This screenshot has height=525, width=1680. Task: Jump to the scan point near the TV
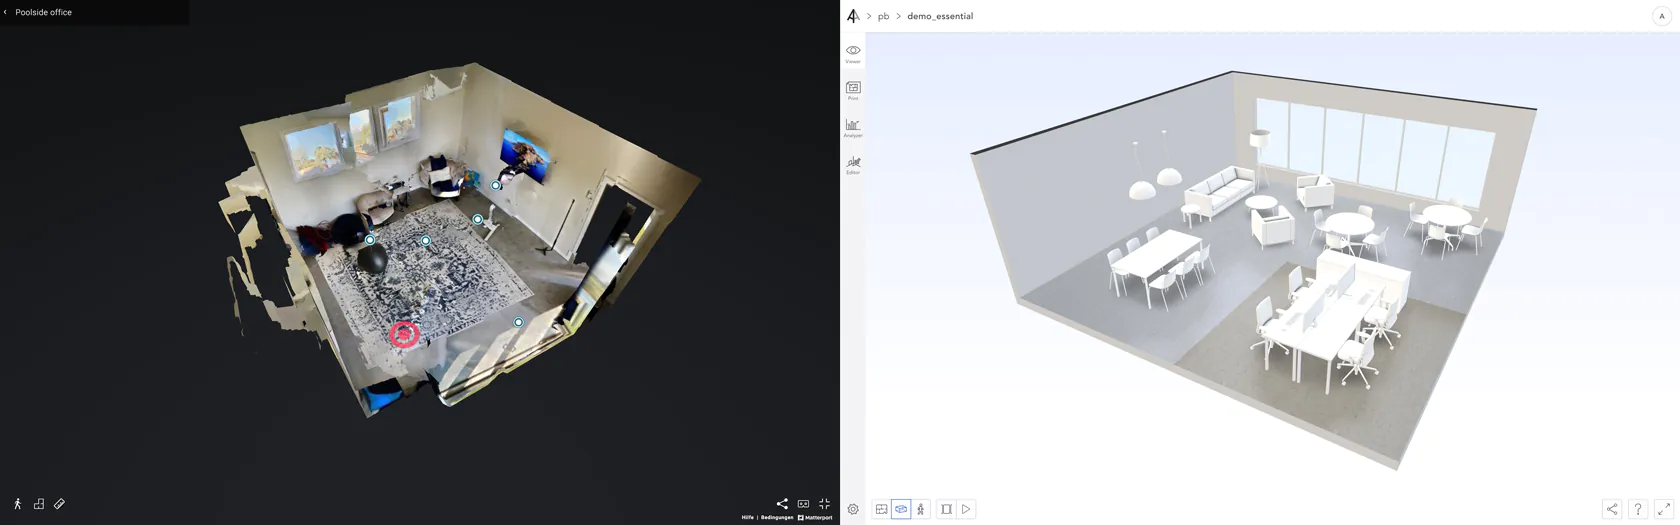click(x=496, y=185)
